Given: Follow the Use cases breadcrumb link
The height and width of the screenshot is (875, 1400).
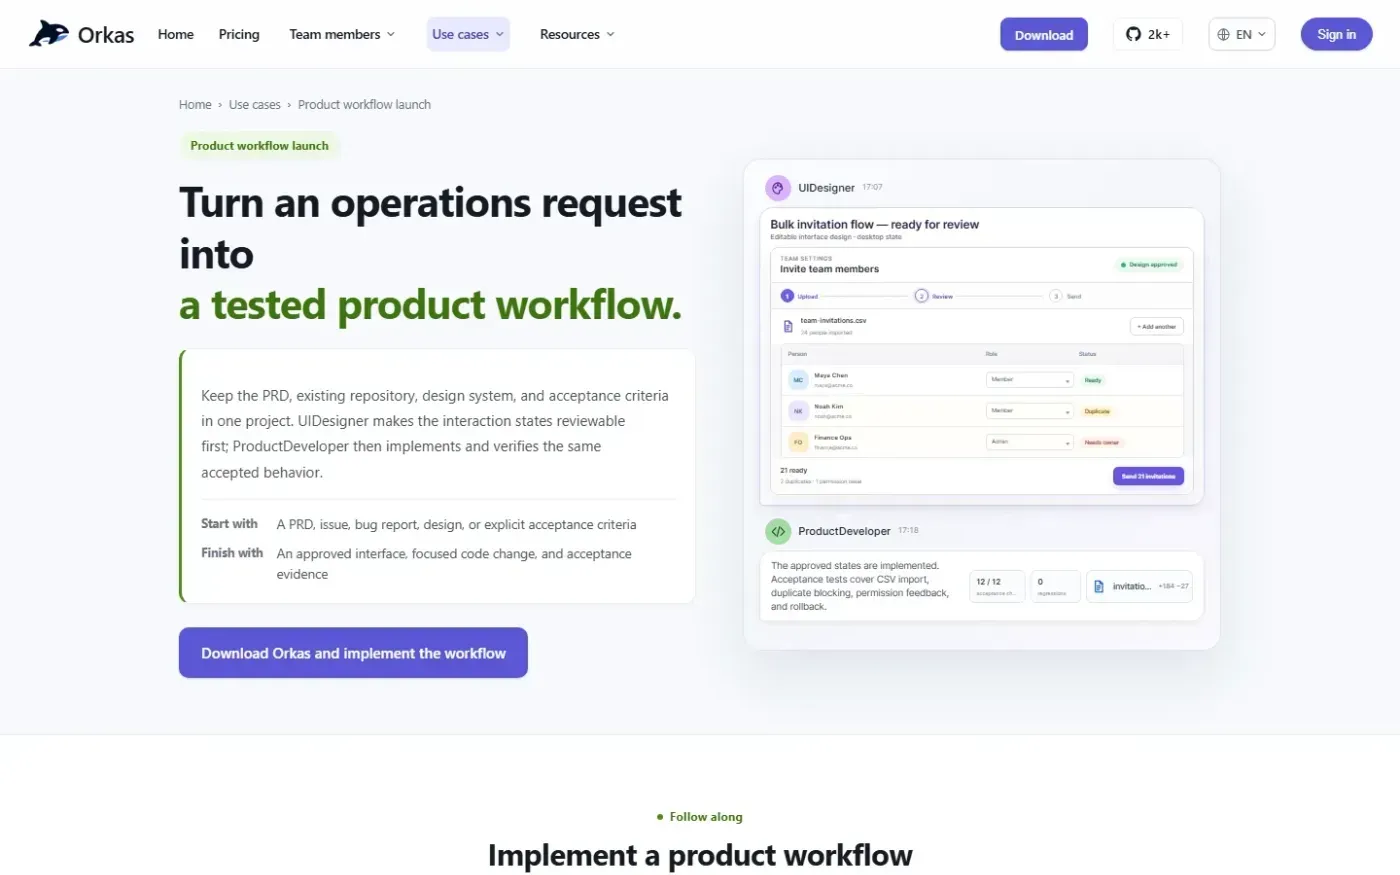Looking at the screenshot, I should tap(255, 104).
